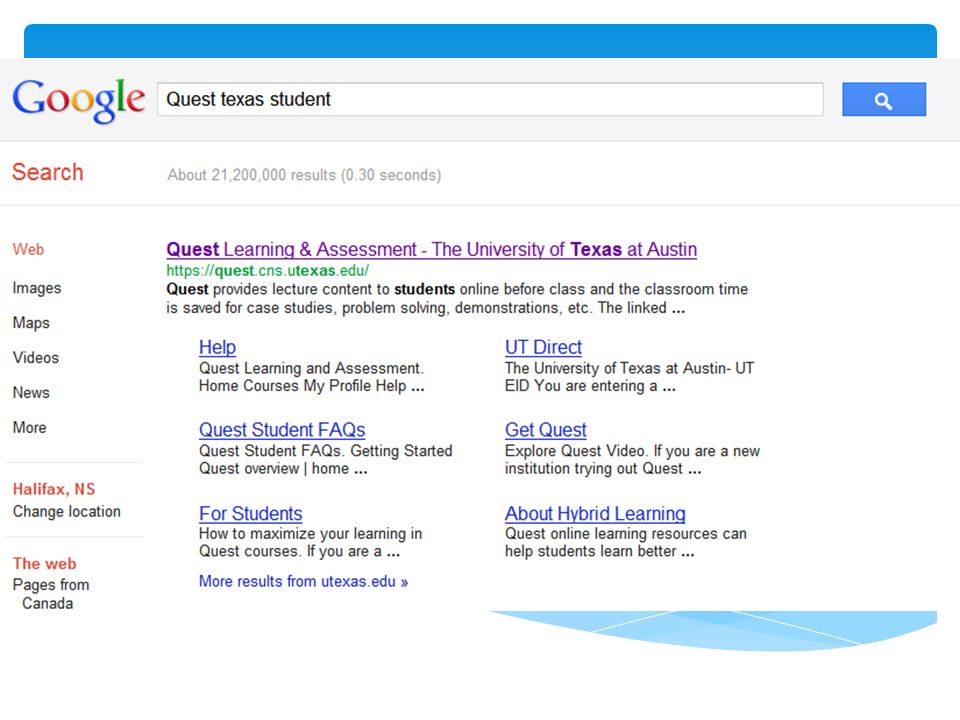This screenshot has width=960, height=720.
Task: Open the Help sitelink
Action: click(217, 347)
